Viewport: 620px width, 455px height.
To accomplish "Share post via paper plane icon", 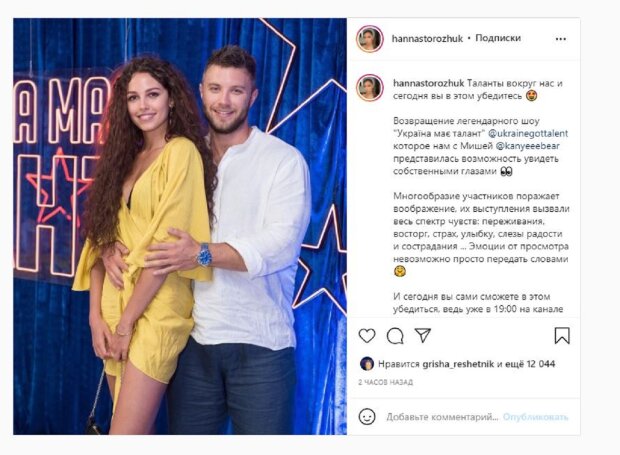I will [422, 335].
